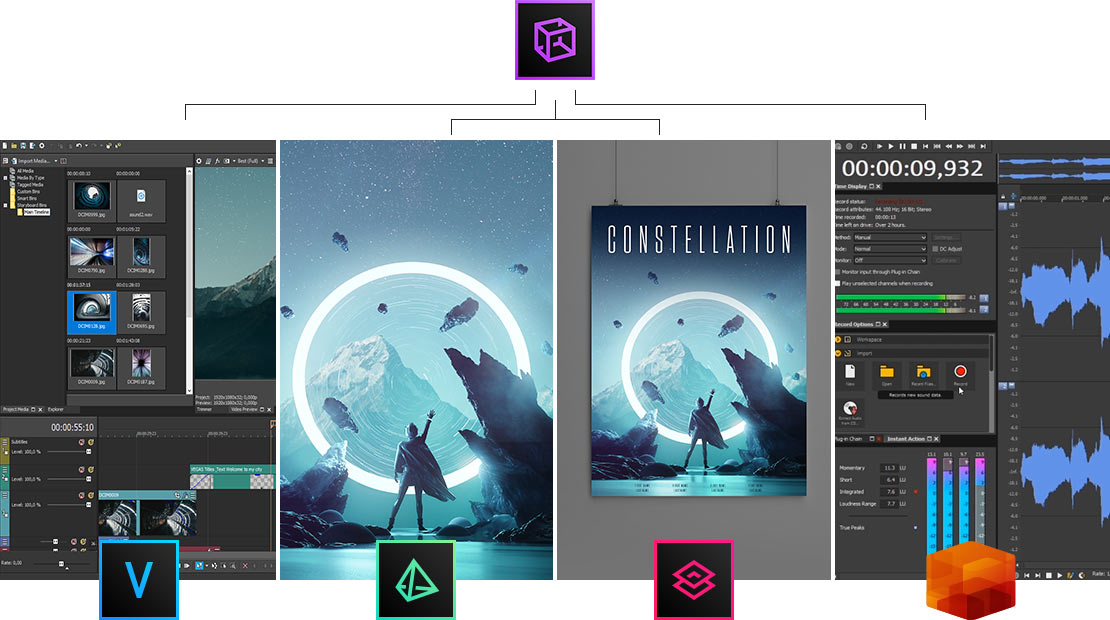This screenshot has width=1110, height=620.
Task: Open Monitor Off dropdown
Action: point(890,260)
